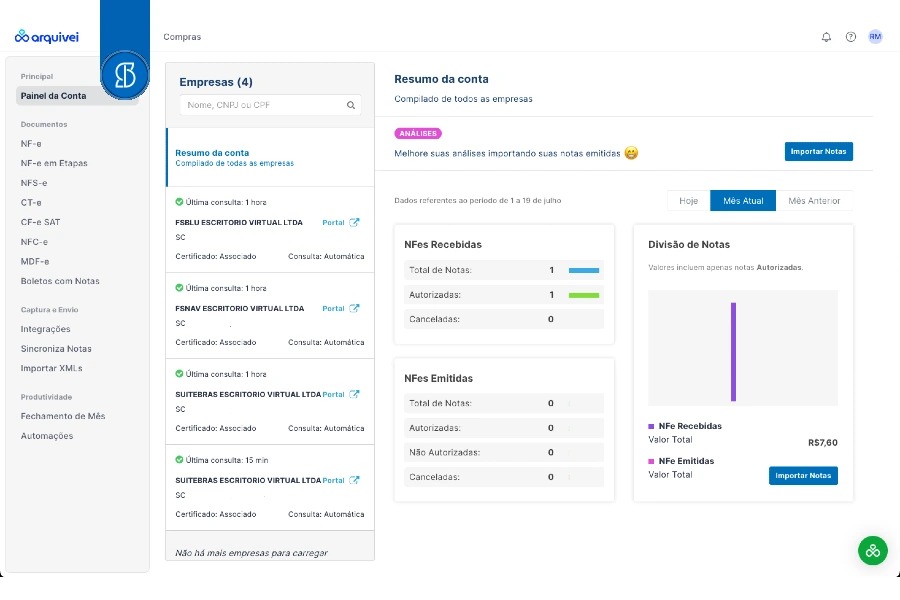The height and width of the screenshot is (600, 900).
Task: Click the smiling emoji beside the análises message
Action: 631,153
